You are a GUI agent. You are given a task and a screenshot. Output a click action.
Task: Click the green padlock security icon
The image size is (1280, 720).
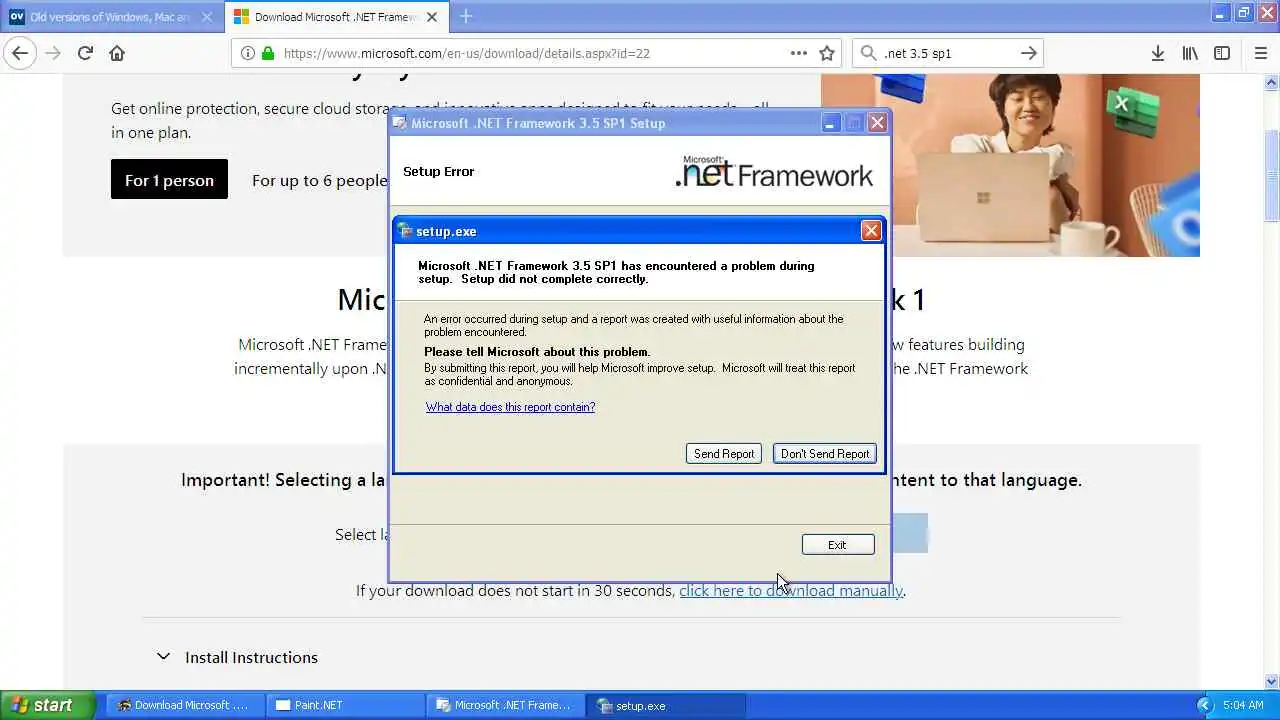coord(267,53)
